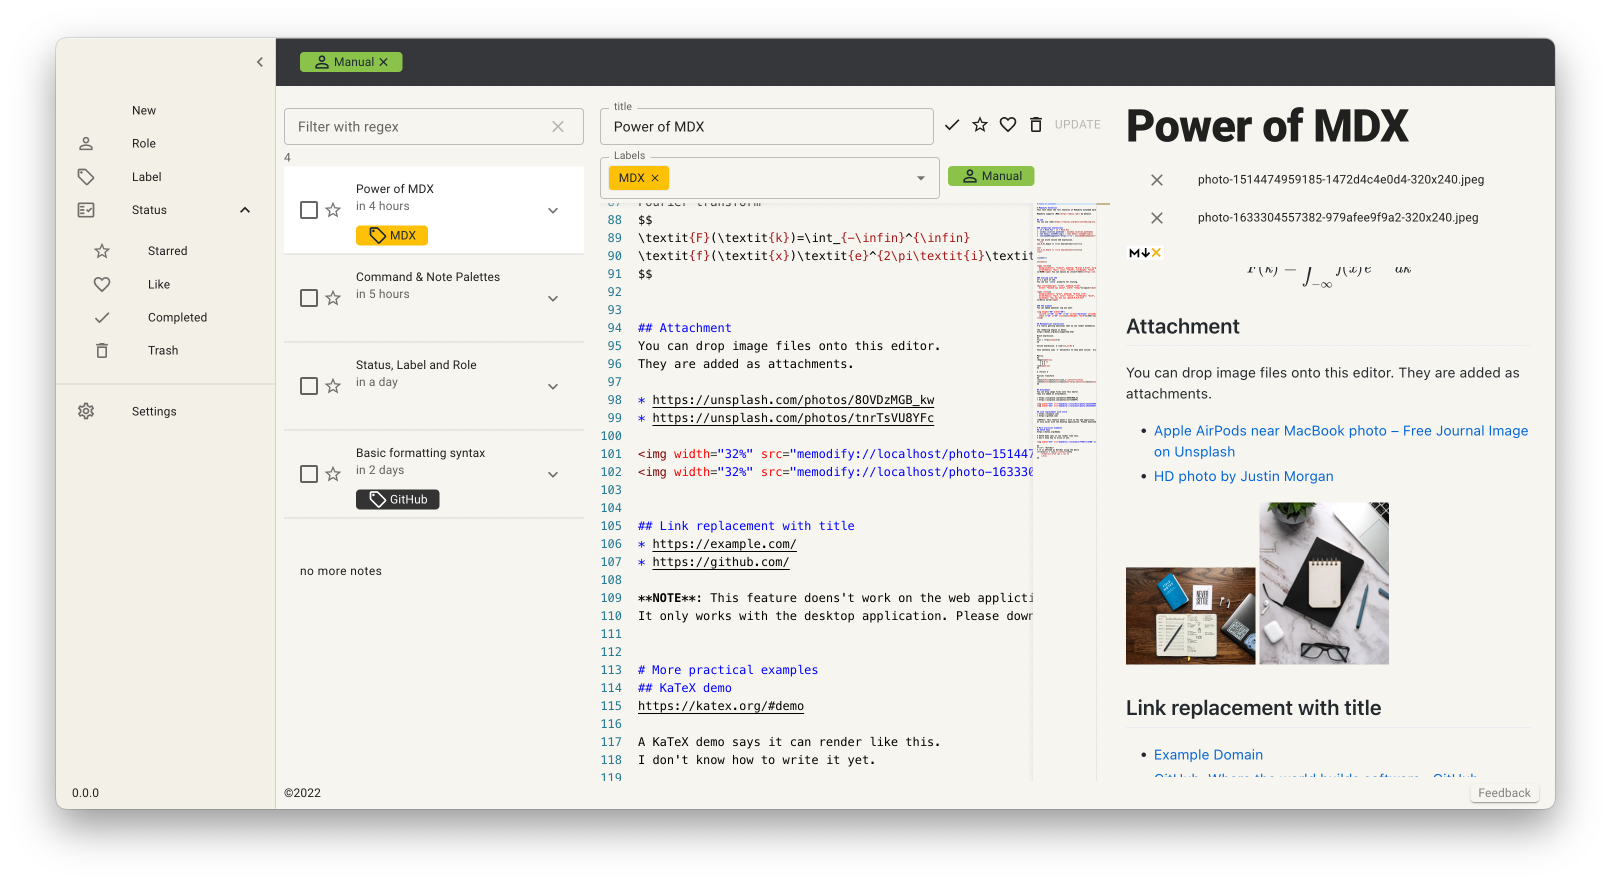This screenshot has height=883, width=1611.
Task: Open Label in the sidebar menu
Action: pos(147,177)
